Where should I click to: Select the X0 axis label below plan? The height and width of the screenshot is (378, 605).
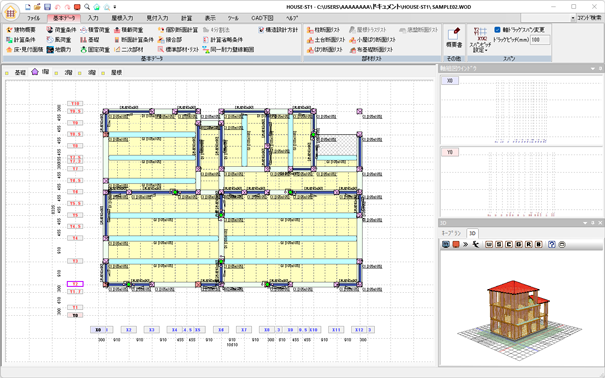pyautogui.click(x=98, y=330)
